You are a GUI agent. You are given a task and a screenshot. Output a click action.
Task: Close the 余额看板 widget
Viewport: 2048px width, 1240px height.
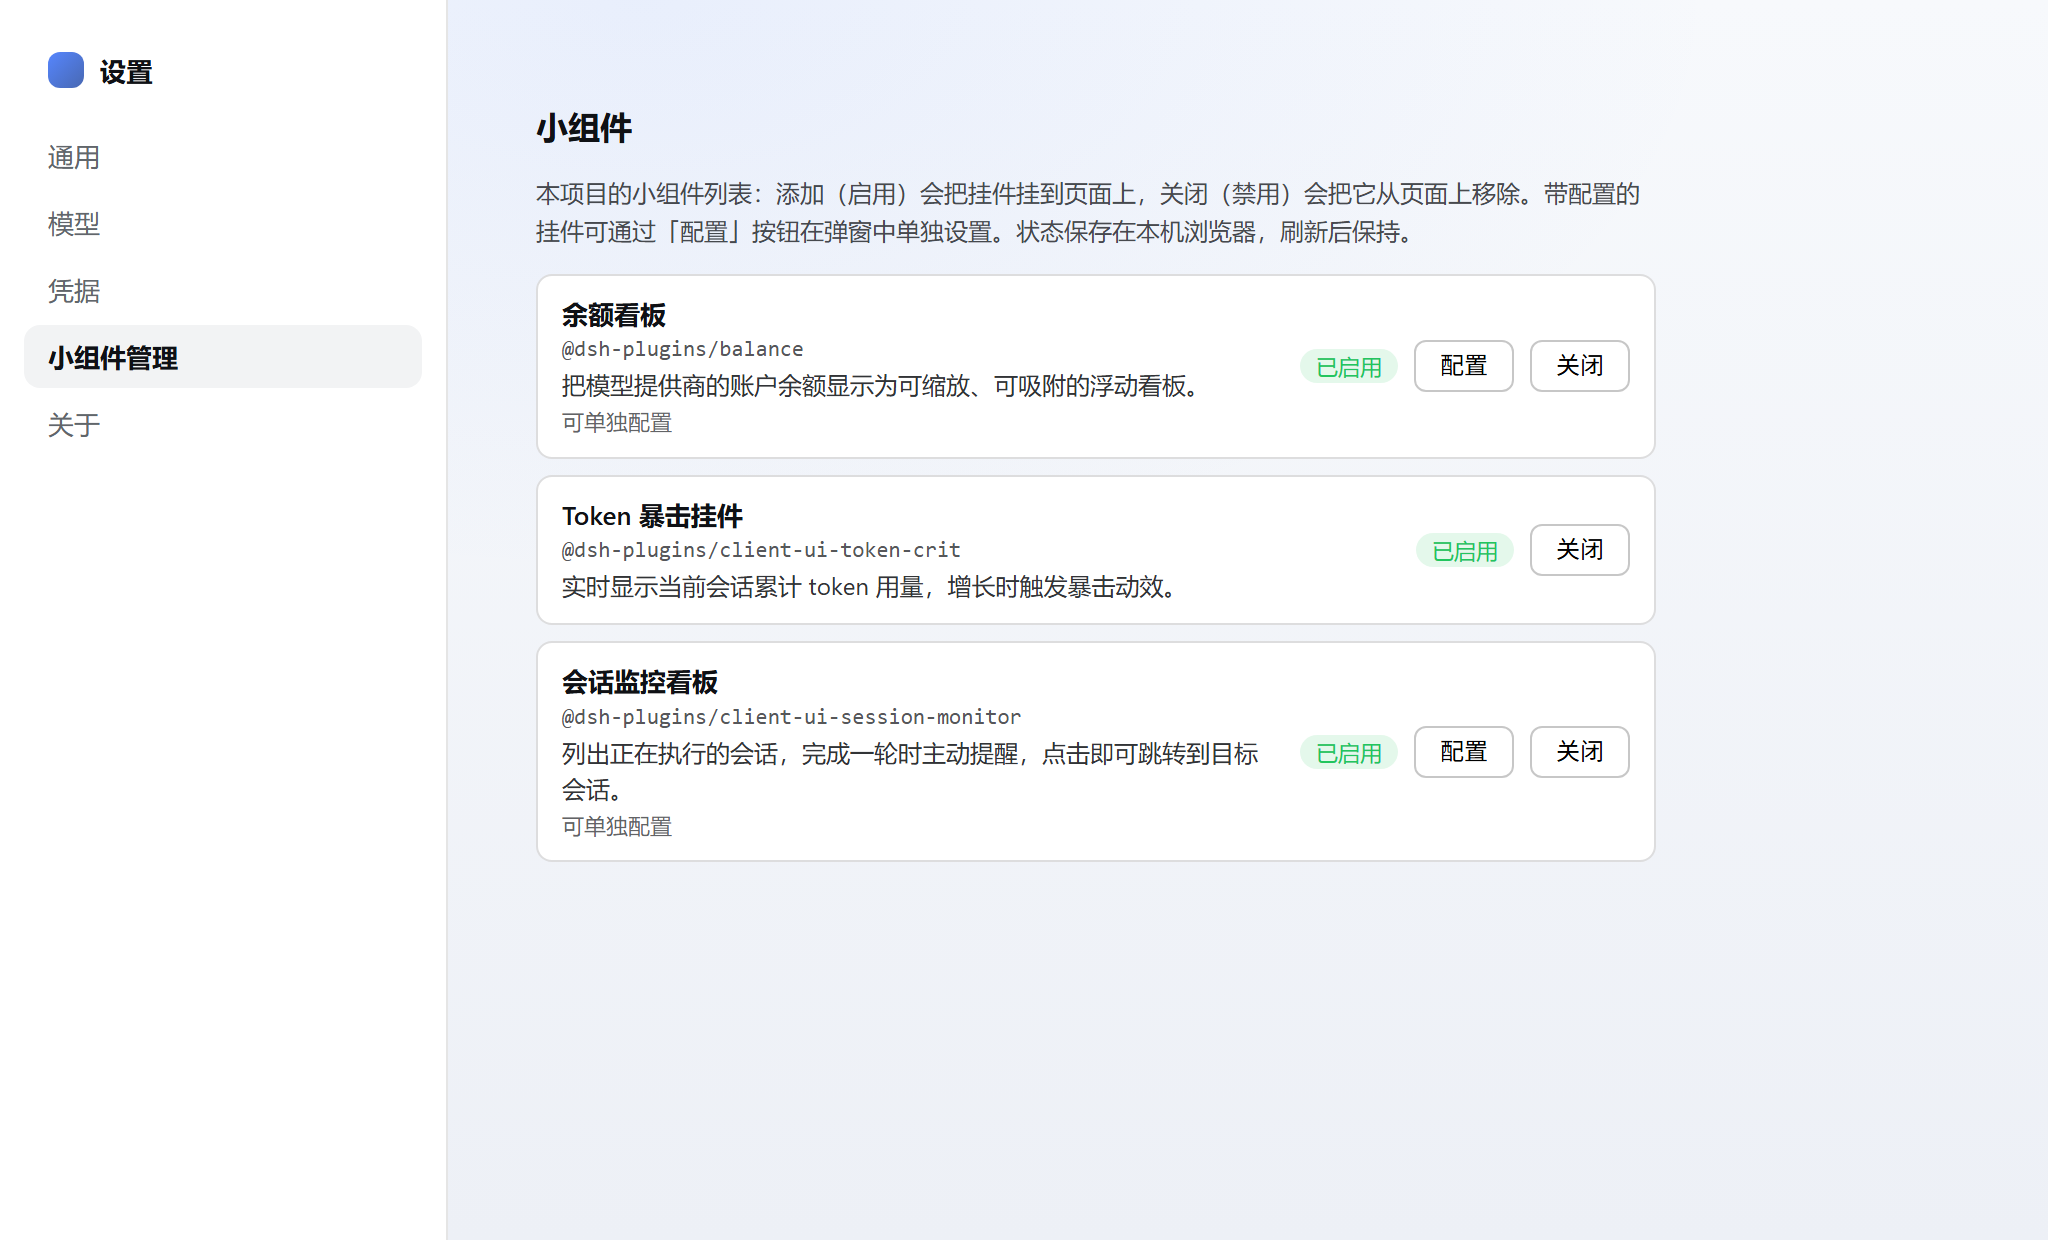tap(1579, 366)
